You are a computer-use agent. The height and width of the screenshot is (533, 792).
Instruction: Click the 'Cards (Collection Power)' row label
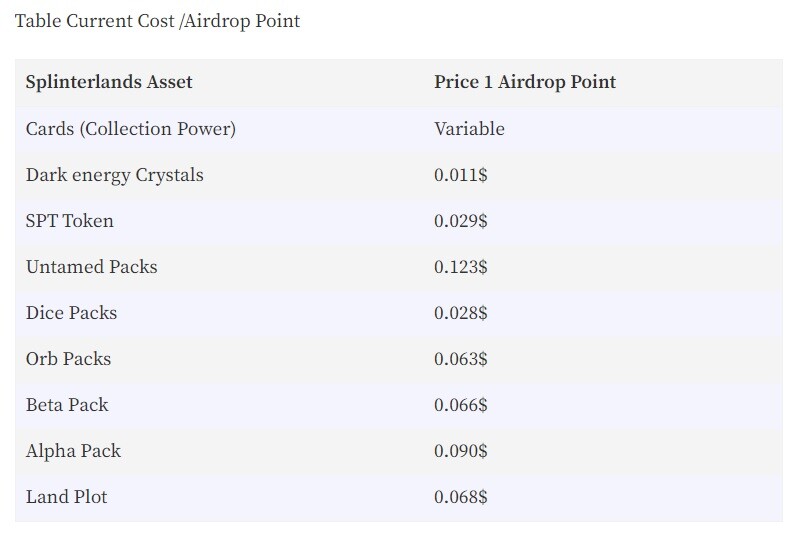(131, 129)
